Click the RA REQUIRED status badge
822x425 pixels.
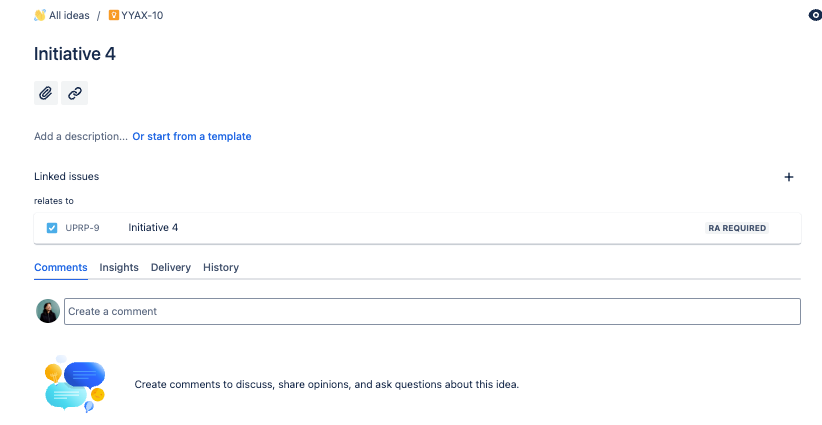(737, 228)
